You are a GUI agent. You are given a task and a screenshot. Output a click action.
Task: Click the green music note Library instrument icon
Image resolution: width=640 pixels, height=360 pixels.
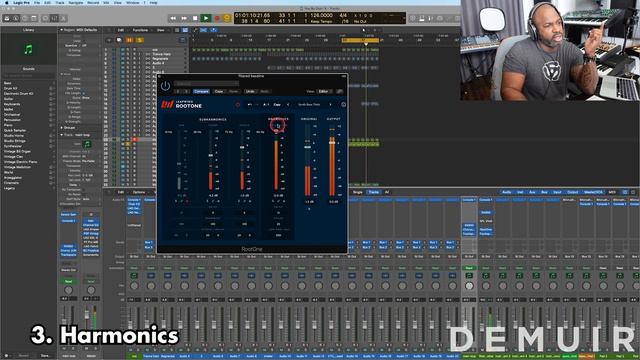pyautogui.click(x=28, y=50)
